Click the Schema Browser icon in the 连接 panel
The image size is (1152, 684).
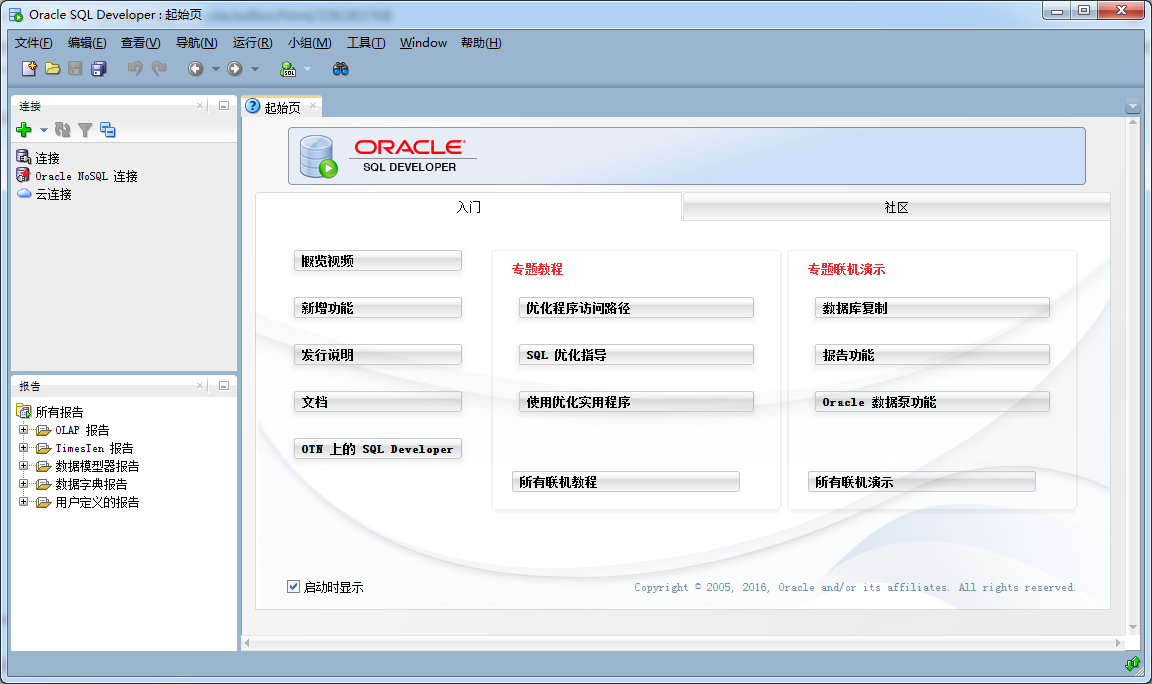pos(108,130)
